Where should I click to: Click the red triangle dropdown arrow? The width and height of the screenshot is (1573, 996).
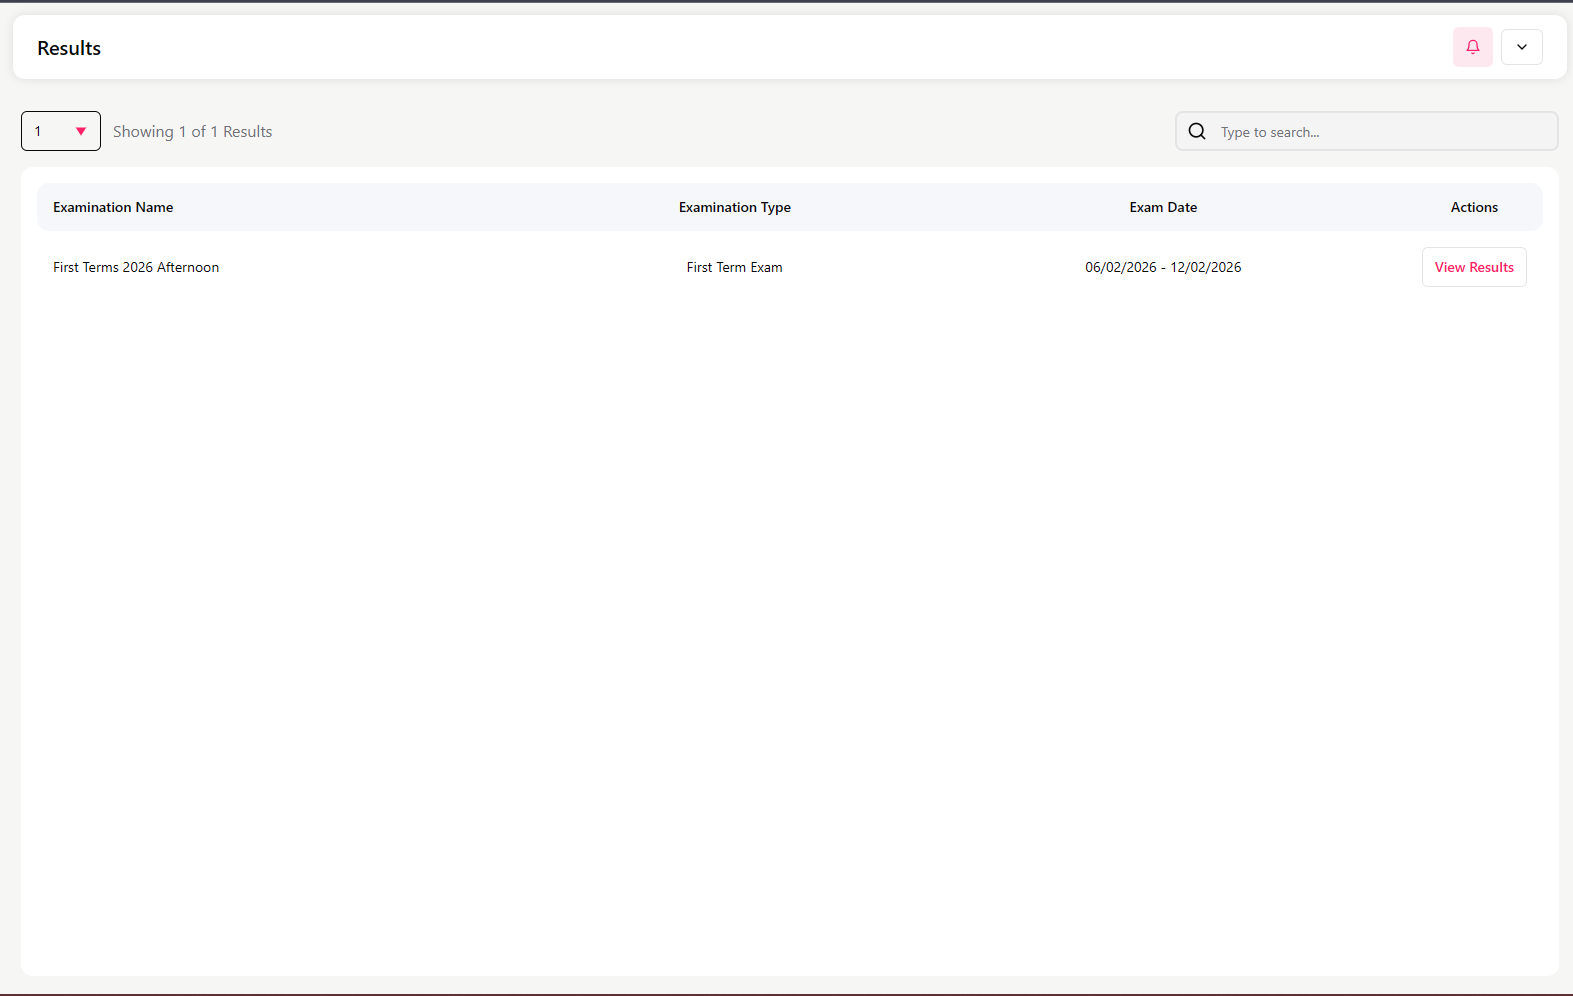coord(81,131)
